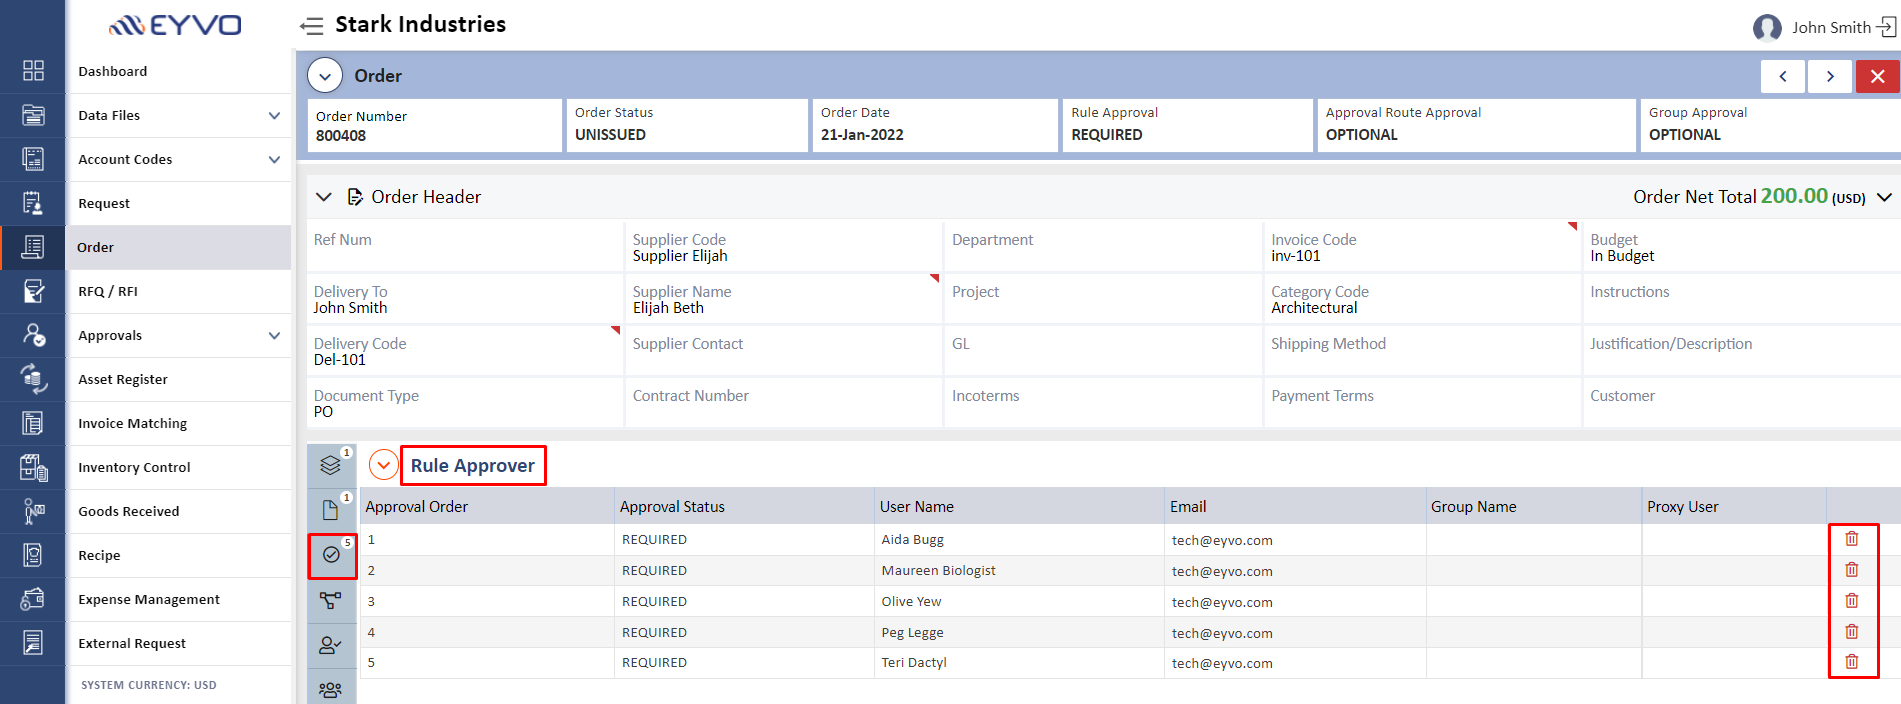Open External Request in the sidebar
Image resolution: width=1901 pixels, height=704 pixels.
[178, 643]
